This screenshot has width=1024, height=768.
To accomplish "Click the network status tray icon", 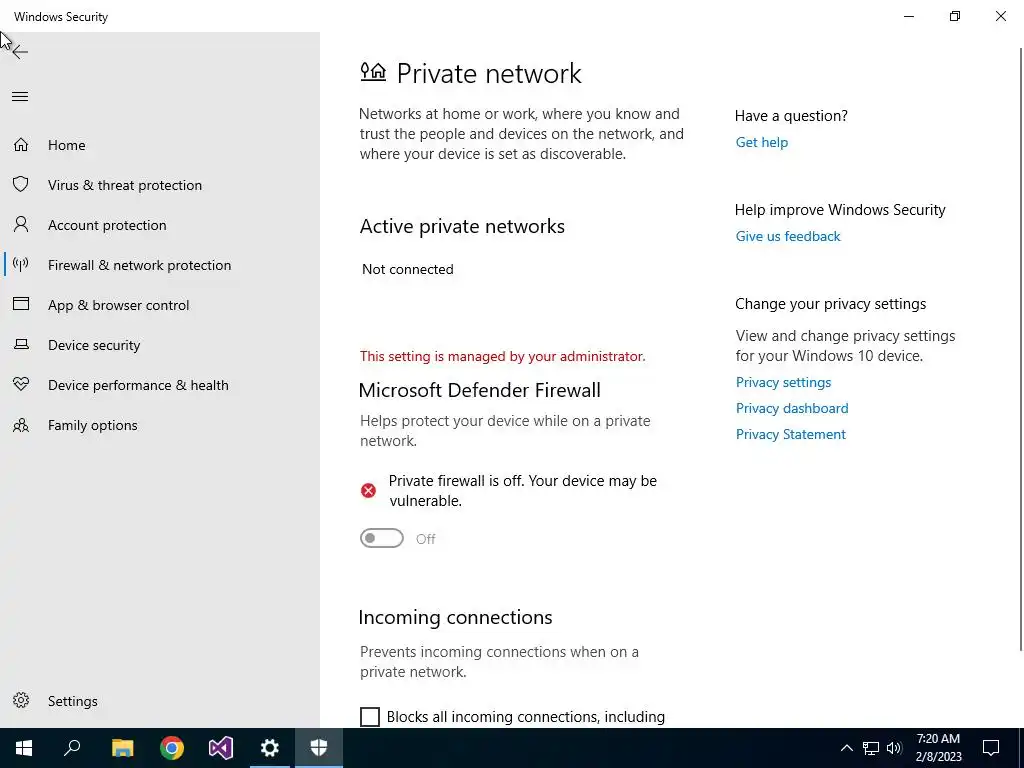I will 871,748.
